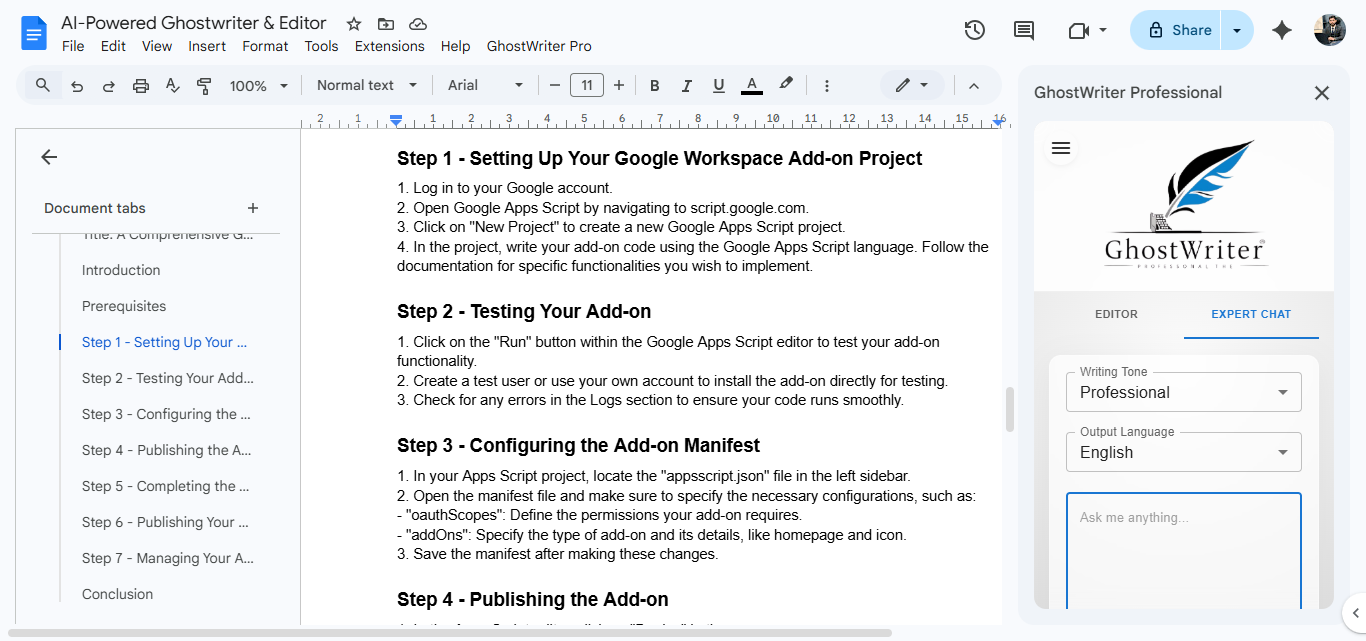The width and height of the screenshot is (1366, 641).
Task: Close the GhostWriter Professional panel
Action: (x=1322, y=92)
